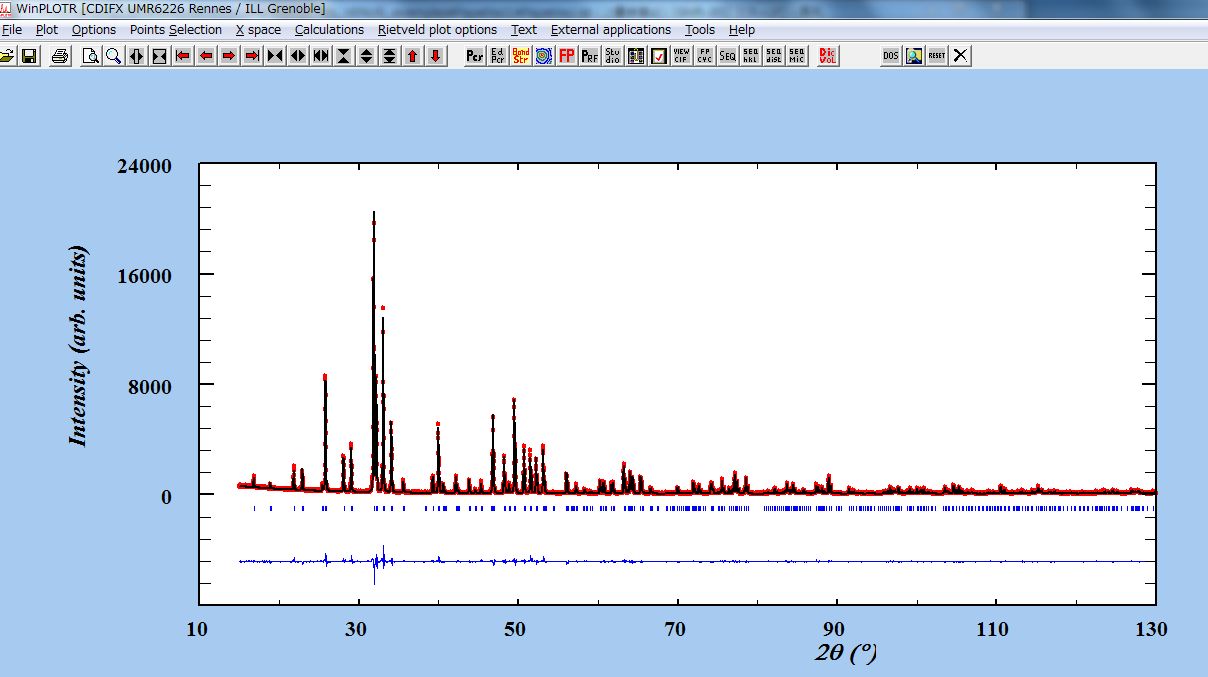1208x677 pixels.
Task: Launch the Bond Str tool
Action: coord(520,56)
